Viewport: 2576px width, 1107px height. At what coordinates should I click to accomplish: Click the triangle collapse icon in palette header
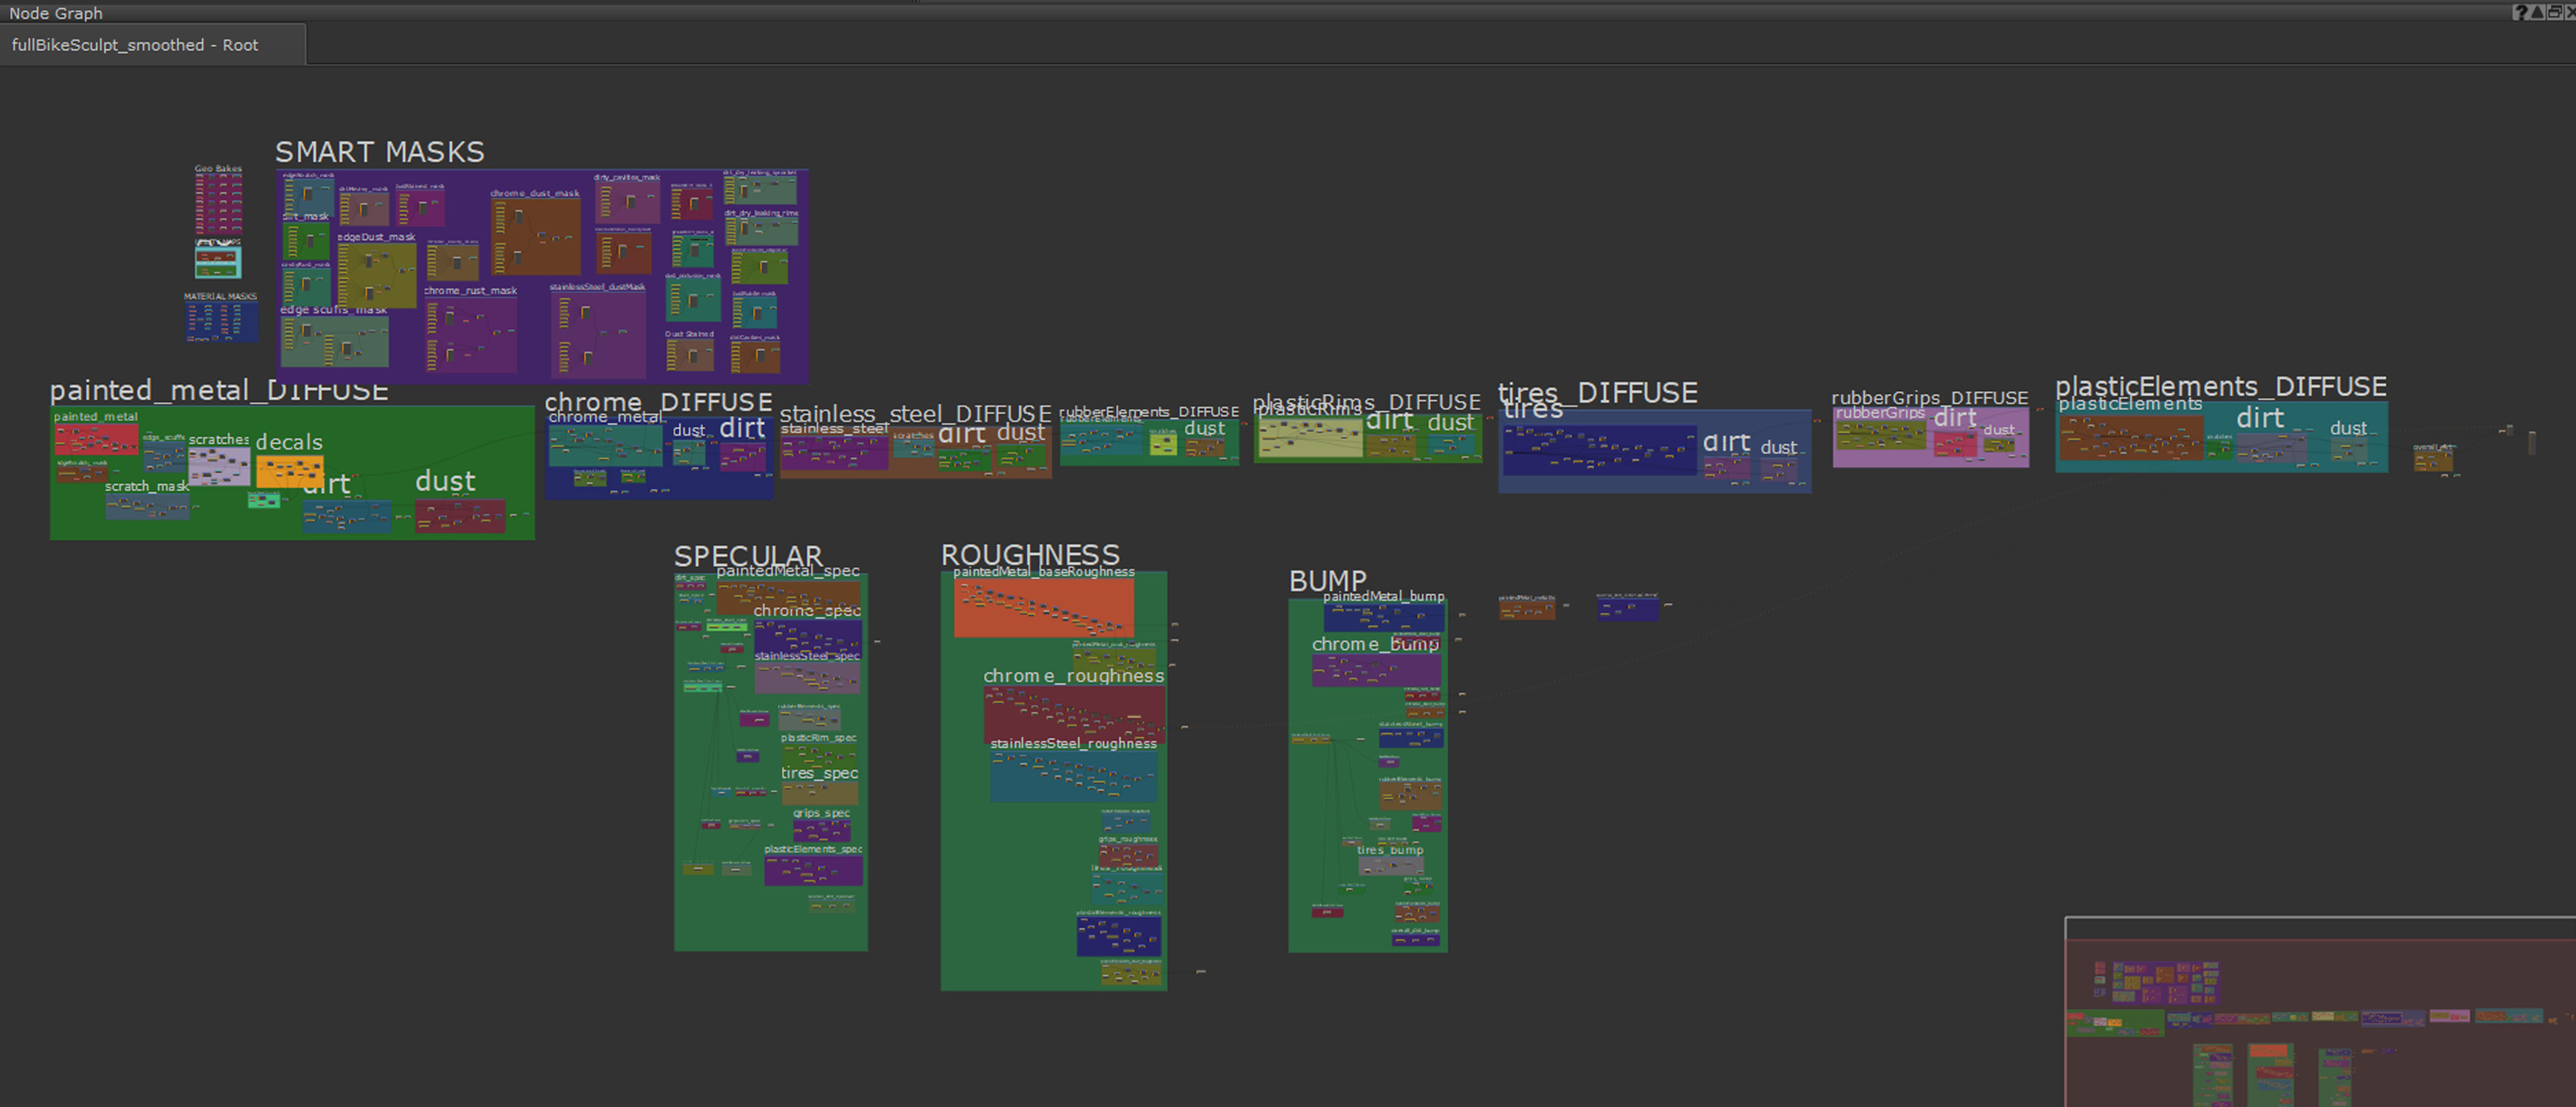2537,12
